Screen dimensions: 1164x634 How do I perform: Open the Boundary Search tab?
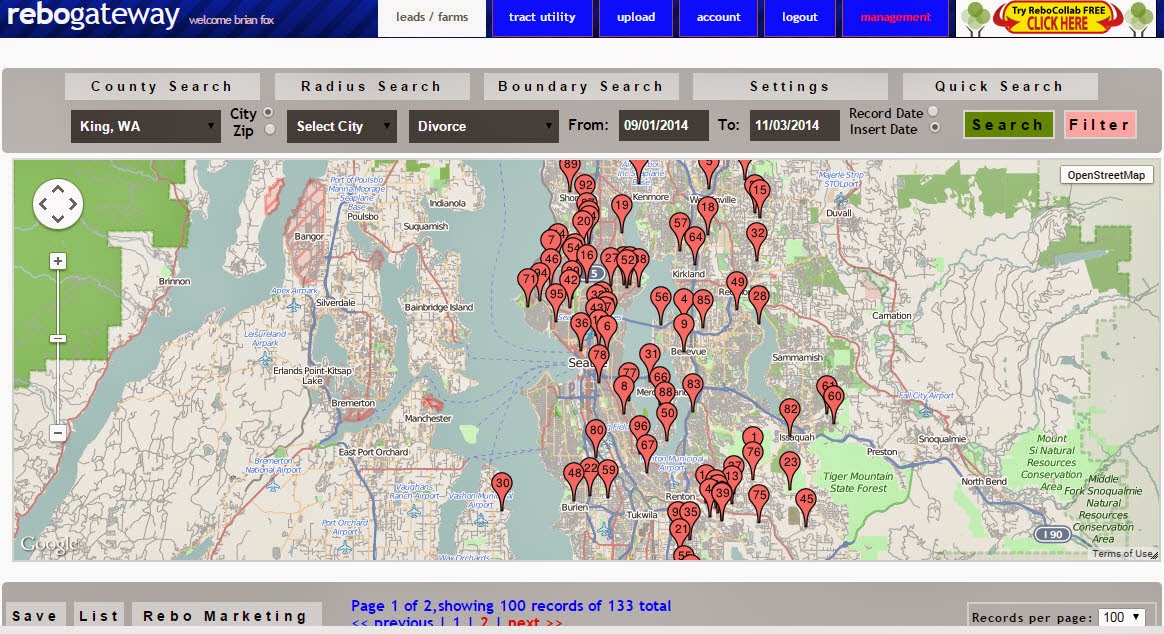point(581,86)
